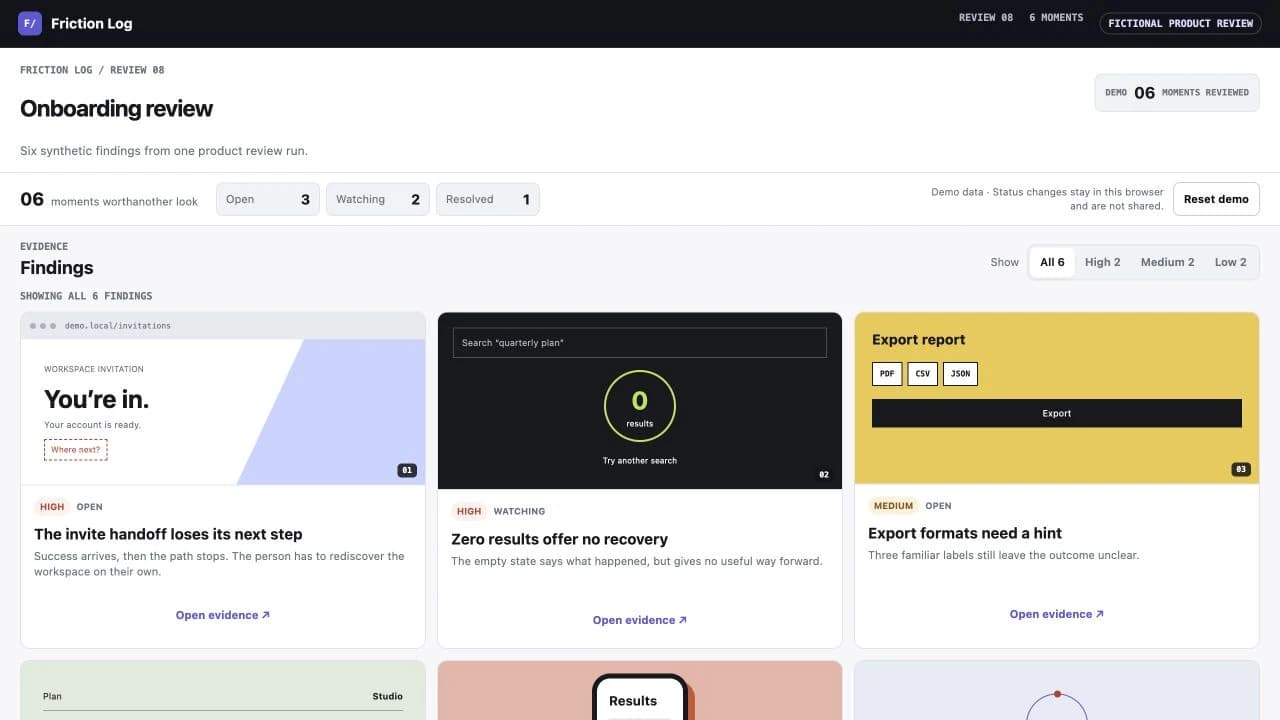Filter findings by Open status
The height and width of the screenshot is (720, 1280).
(x=268, y=199)
